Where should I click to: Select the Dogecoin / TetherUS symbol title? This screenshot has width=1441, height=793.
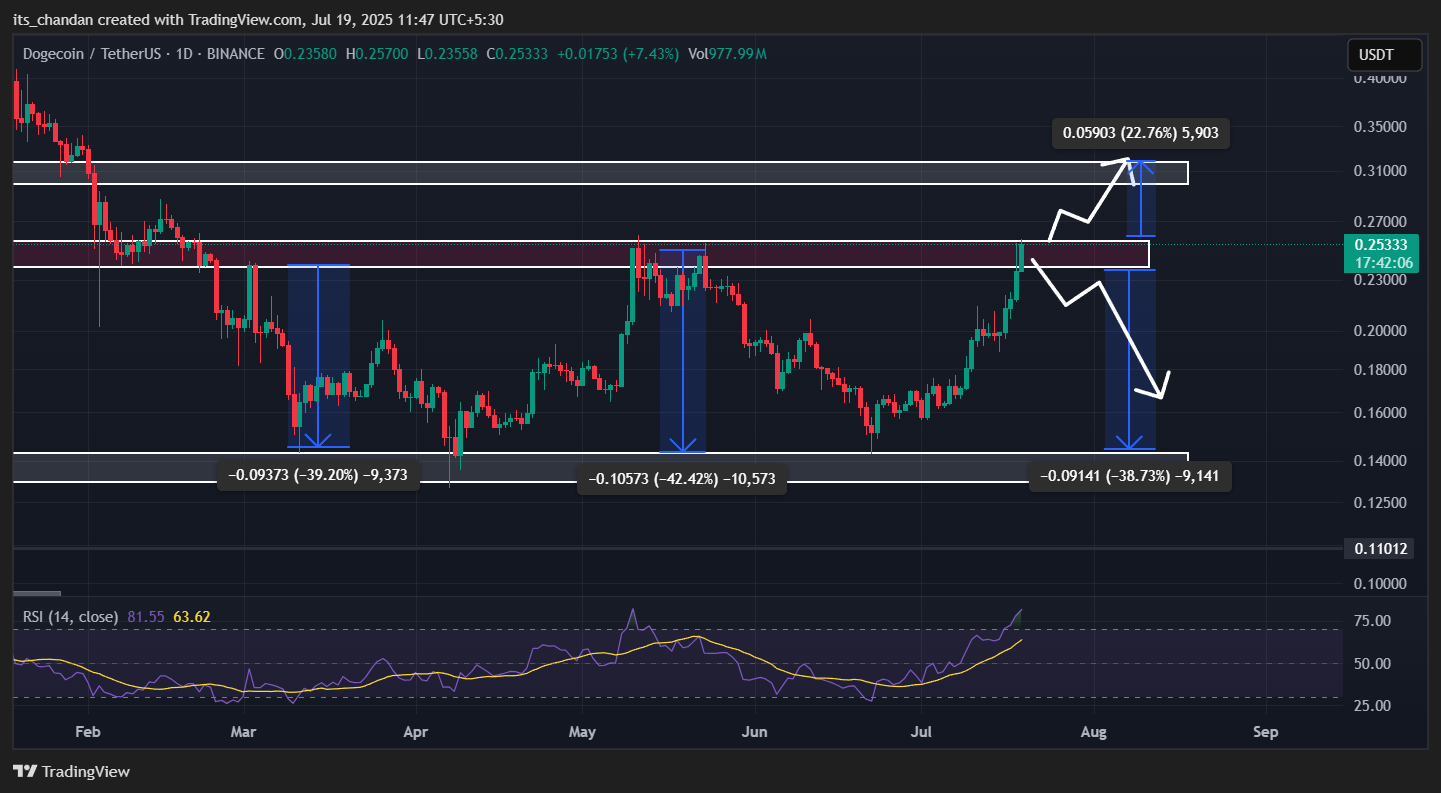(92, 54)
